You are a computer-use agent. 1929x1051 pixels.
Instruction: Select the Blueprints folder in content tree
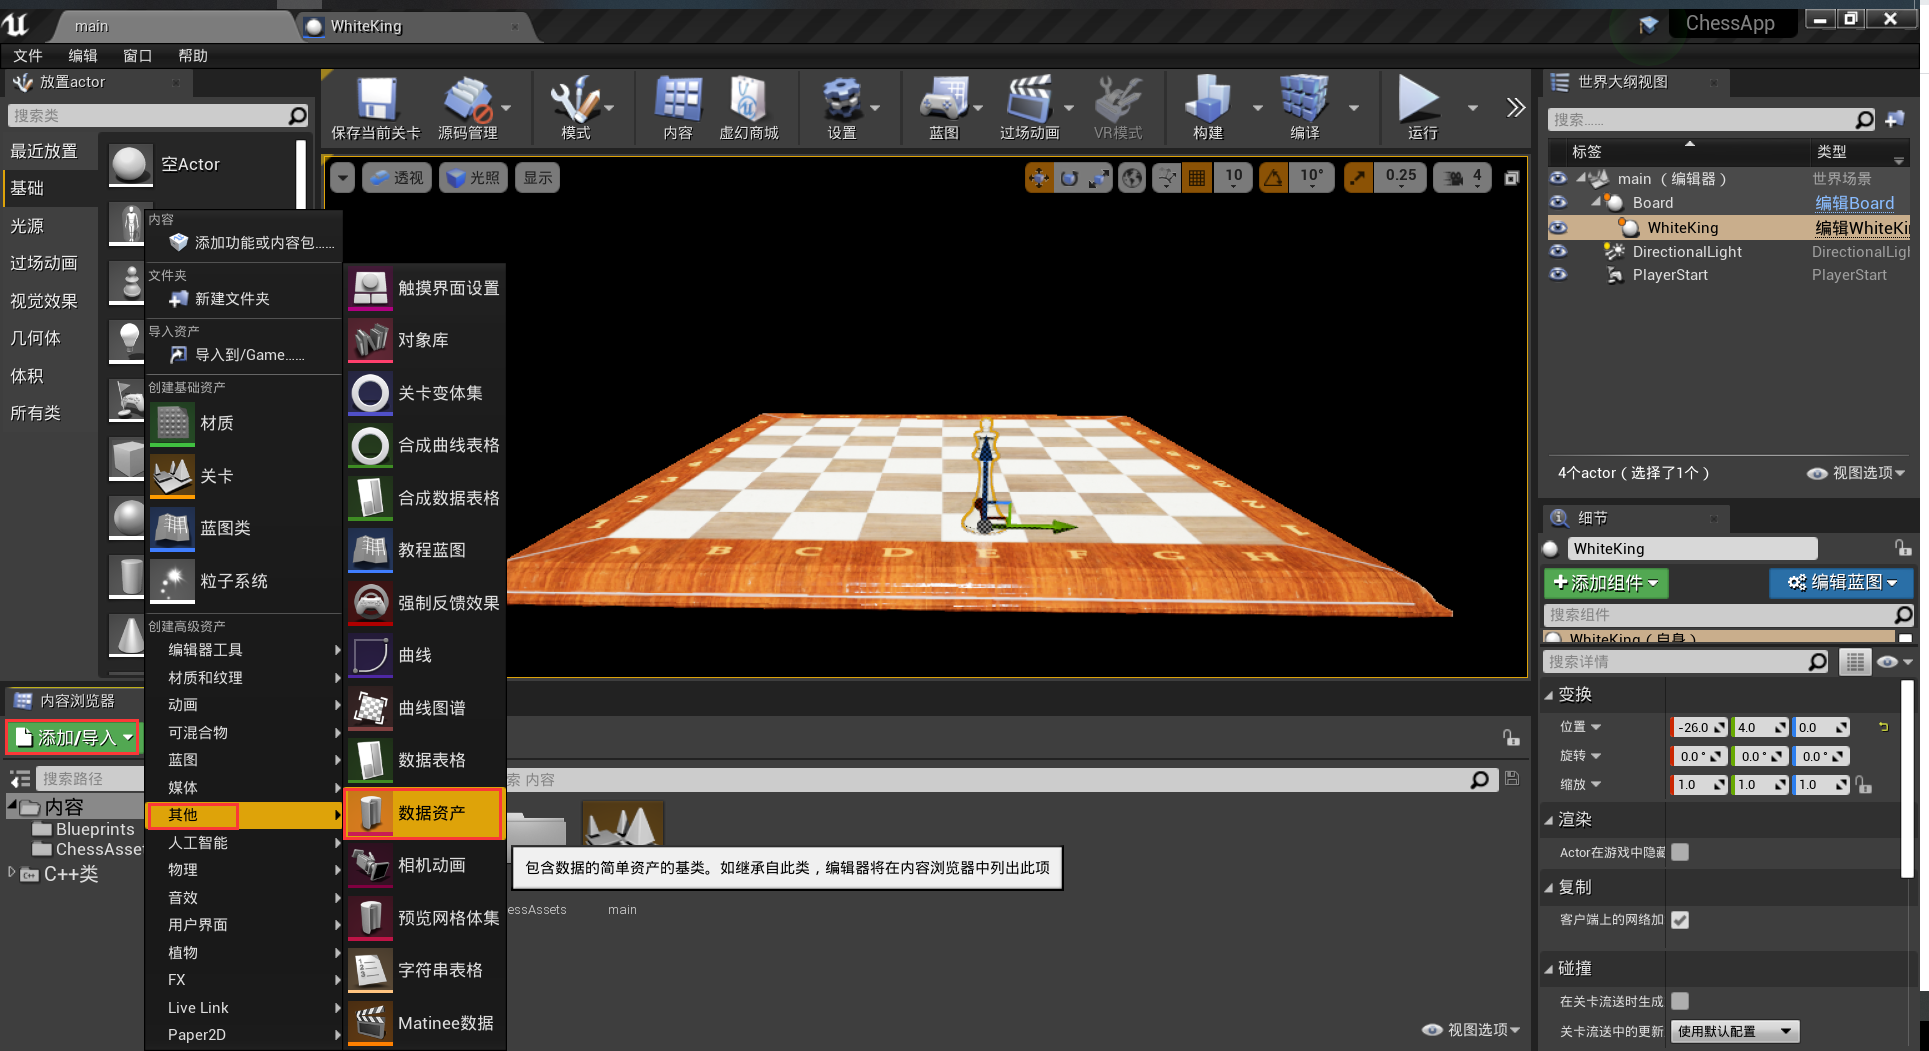94,829
